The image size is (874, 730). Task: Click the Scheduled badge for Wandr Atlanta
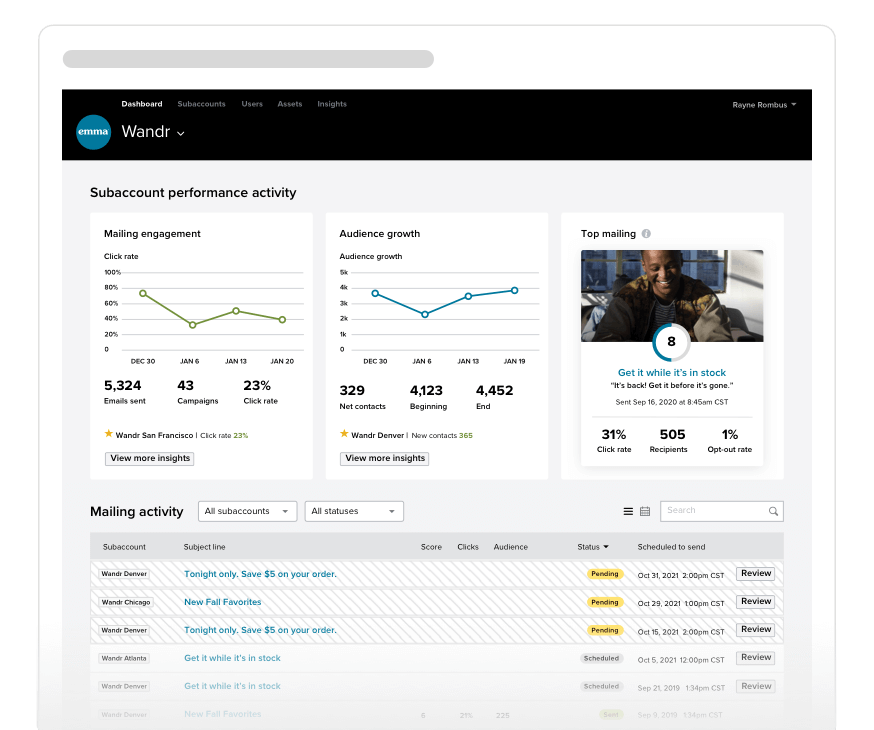(601, 658)
